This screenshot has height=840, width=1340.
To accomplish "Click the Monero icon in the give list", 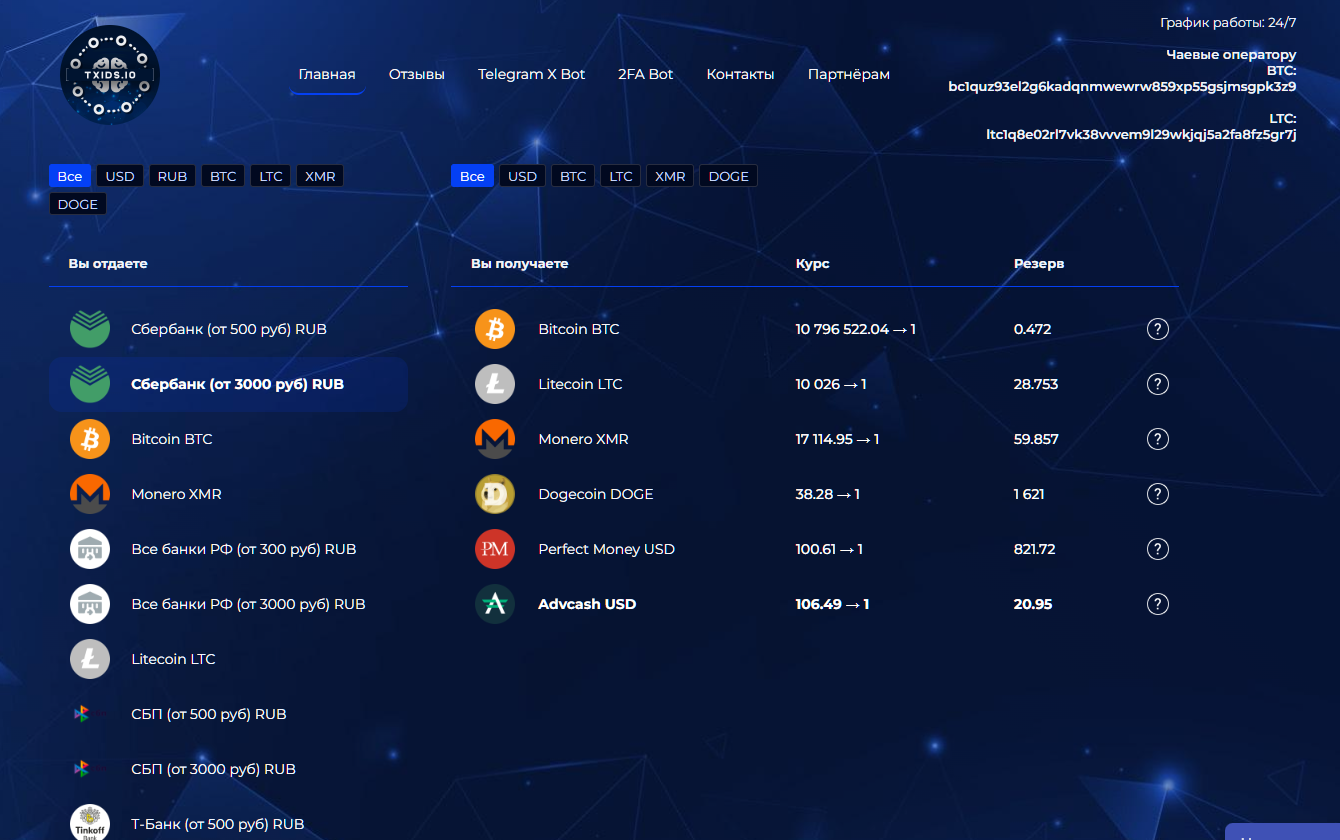I will click(90, 494).
